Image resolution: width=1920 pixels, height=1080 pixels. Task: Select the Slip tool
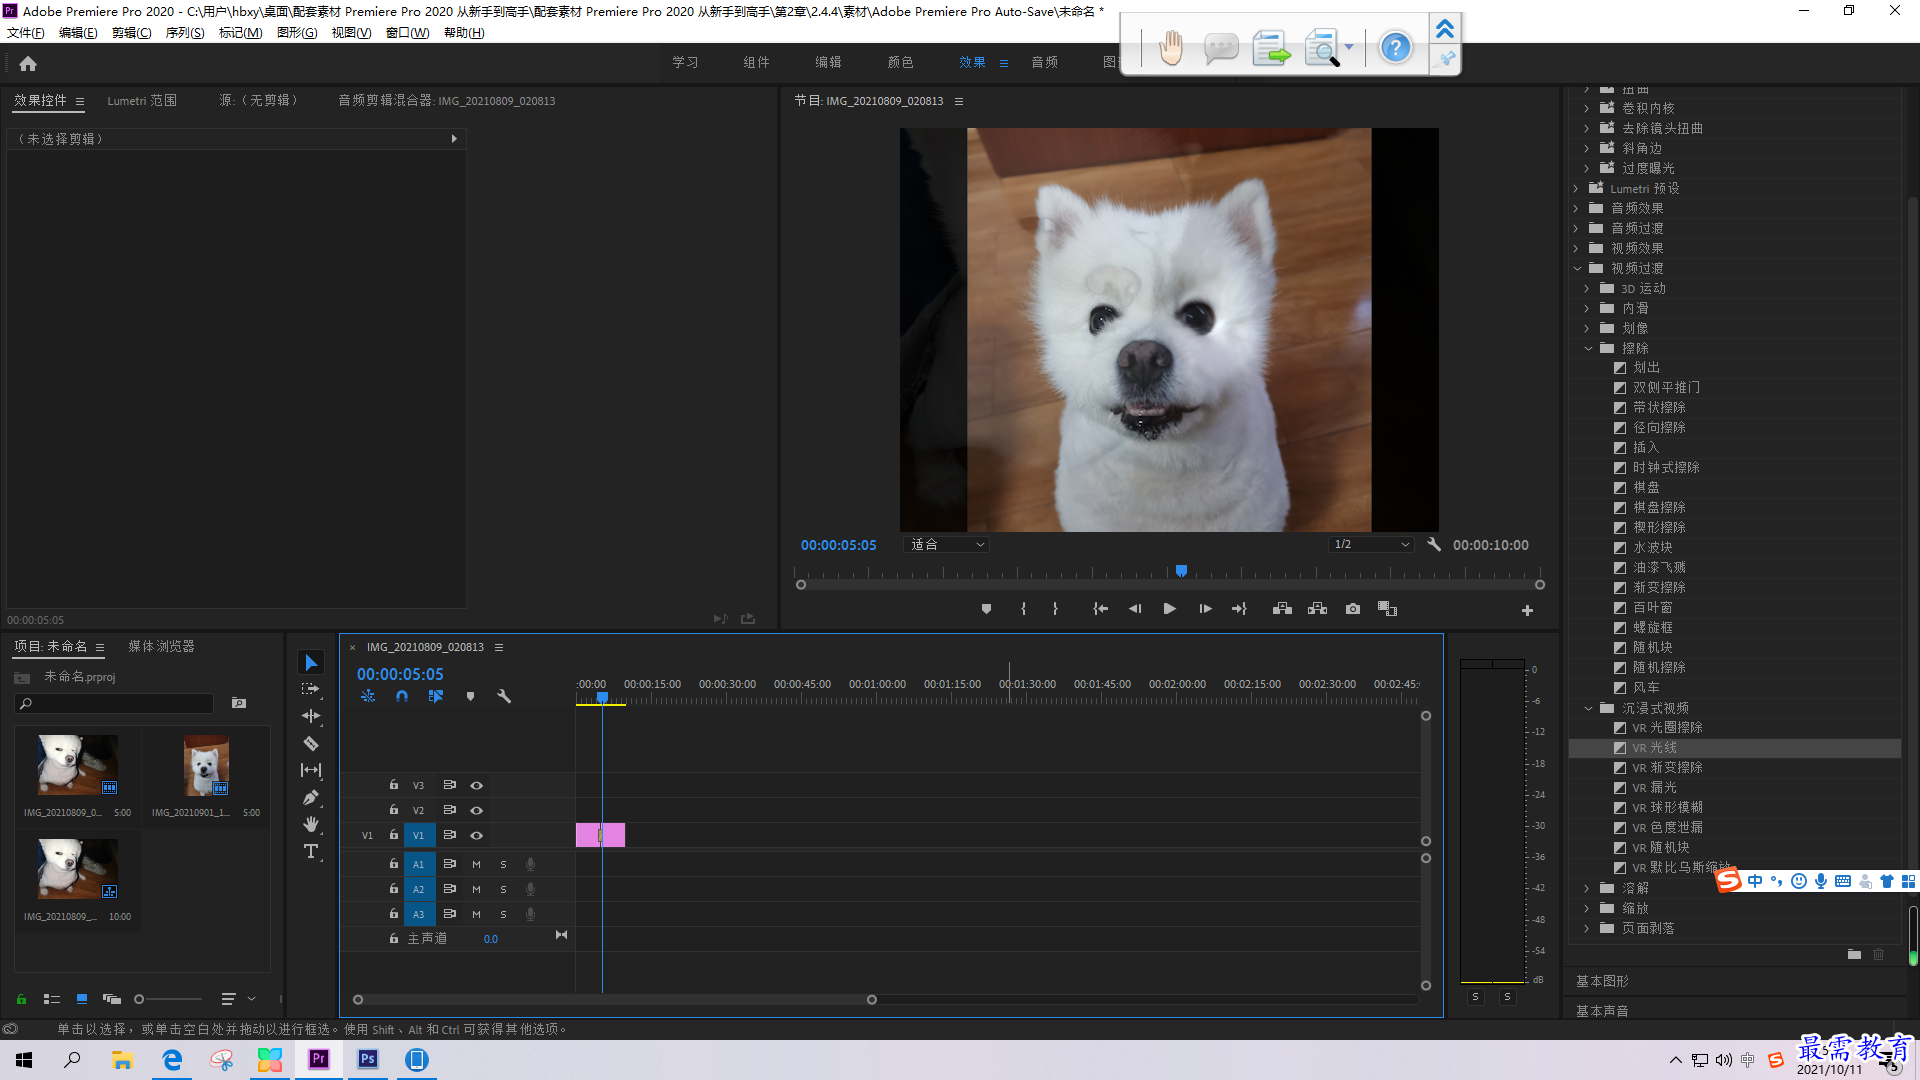pos(311,770)
